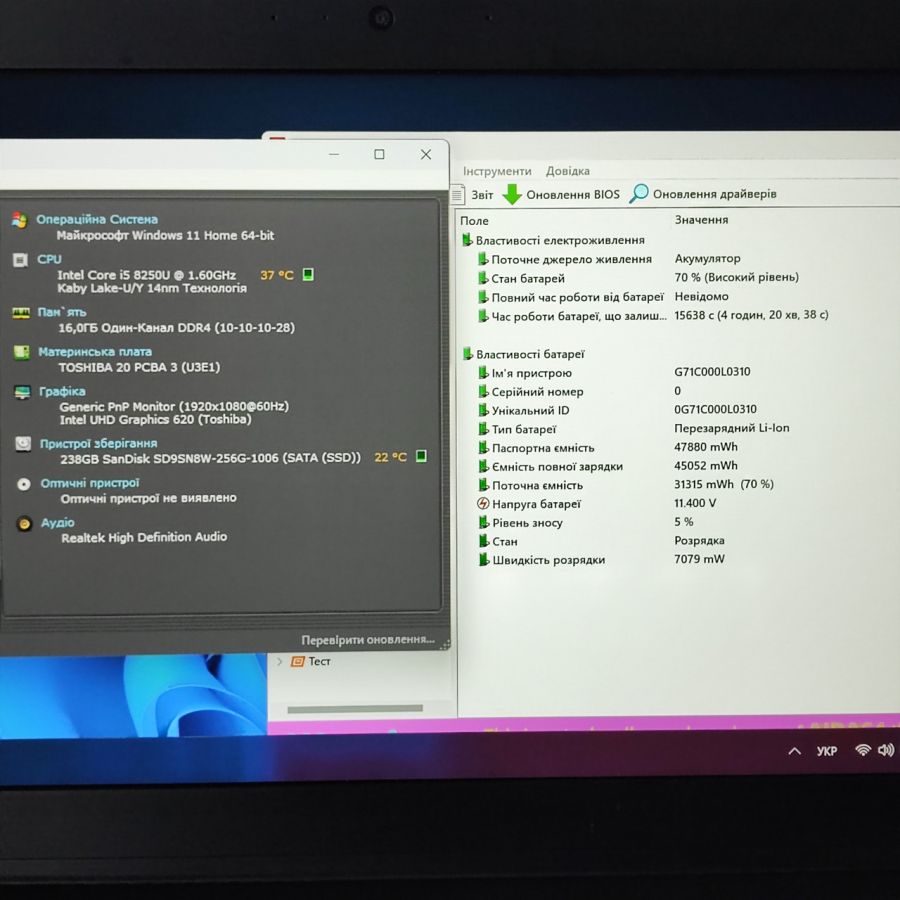Open the CPU section link

(x=49, y=259)
